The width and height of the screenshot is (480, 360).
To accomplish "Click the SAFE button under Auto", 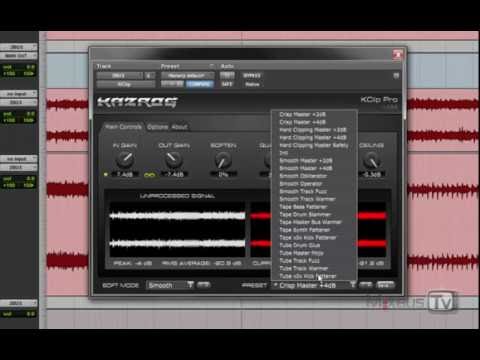I will [227, 84].
